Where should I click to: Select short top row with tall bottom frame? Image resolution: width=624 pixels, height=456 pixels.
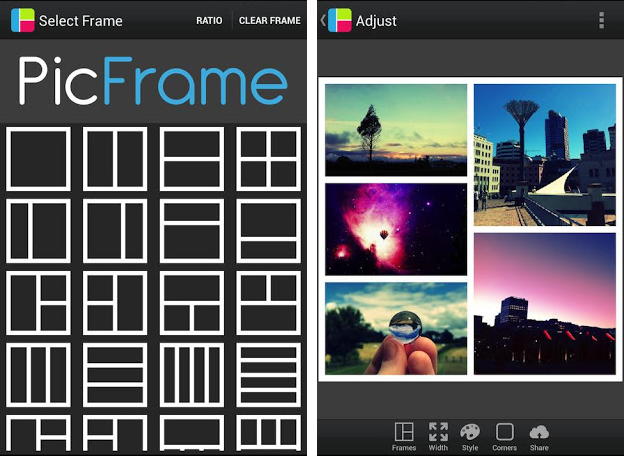tap(192, 231)
